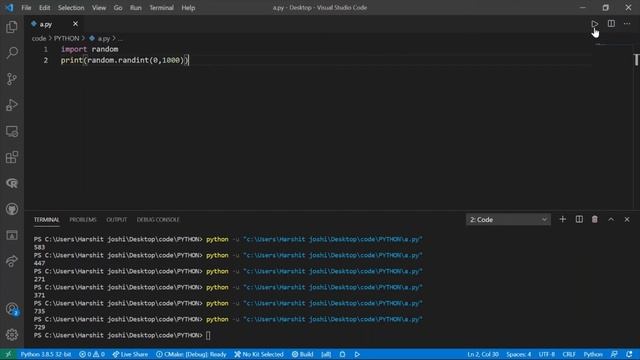Open the Help menu
Image resolution: width=640 pixels, height=360 pixels.
point(188,8)
